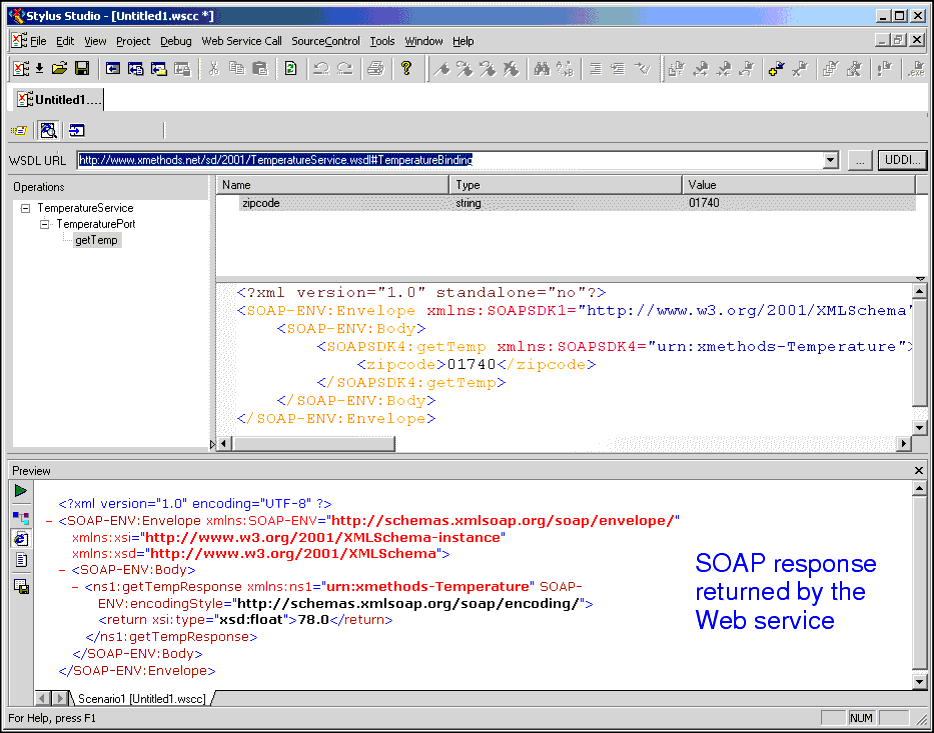Image resolution: width=934 pixels, height=733 pixels.
Task: Collapse the TemperaturePort tree node
Action: [45, 224]
